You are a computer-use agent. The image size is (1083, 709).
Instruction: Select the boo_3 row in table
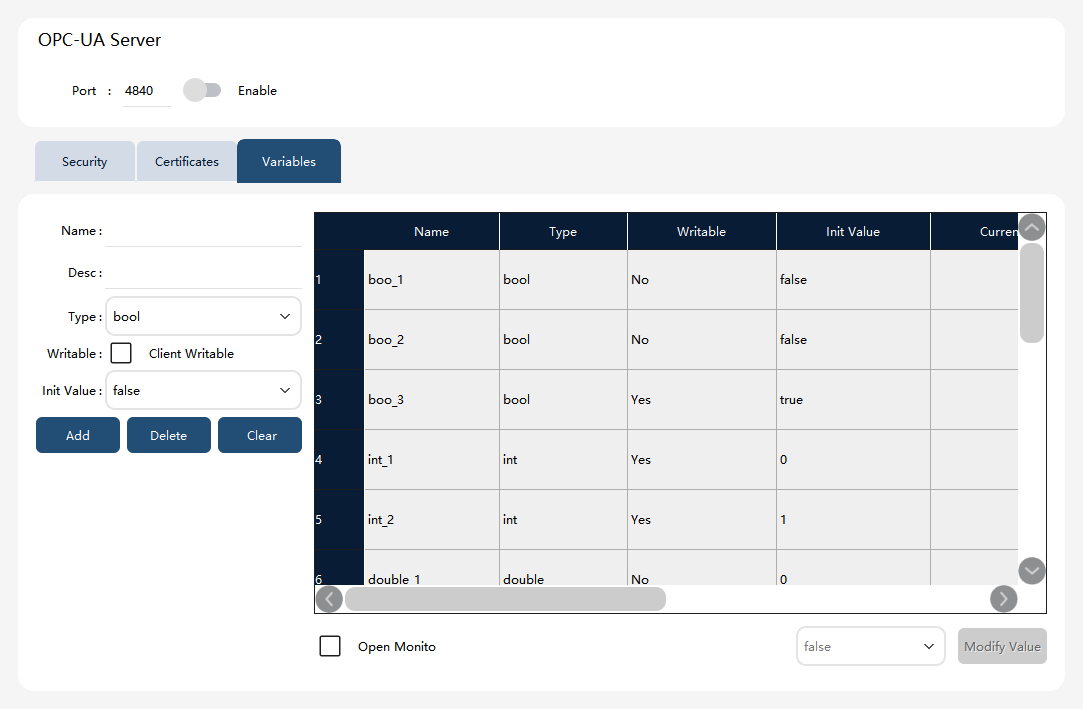tap(666, 400)
